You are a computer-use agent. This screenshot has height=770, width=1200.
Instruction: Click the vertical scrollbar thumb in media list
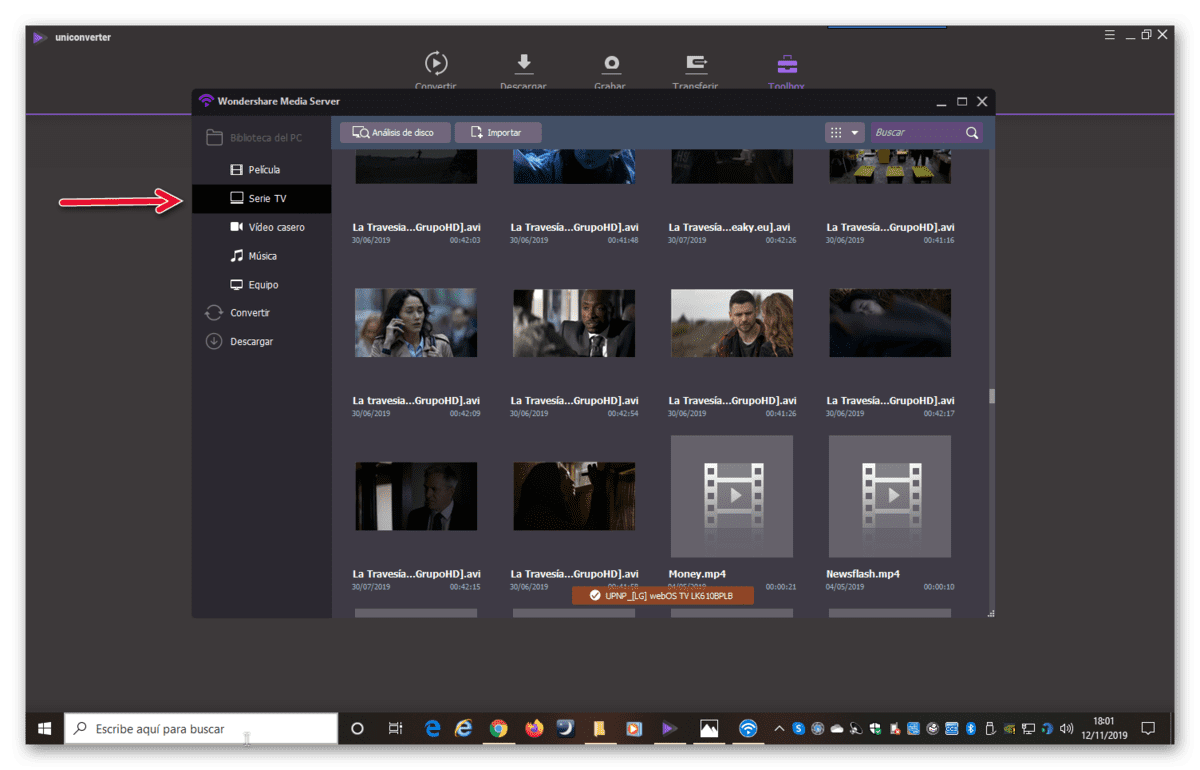(992, 396)
